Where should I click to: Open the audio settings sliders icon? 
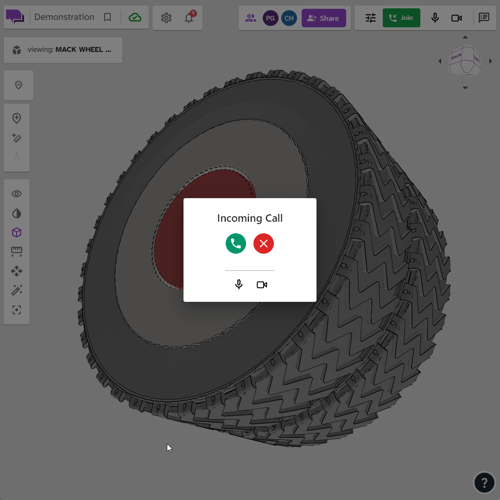[x=370, y=18]
